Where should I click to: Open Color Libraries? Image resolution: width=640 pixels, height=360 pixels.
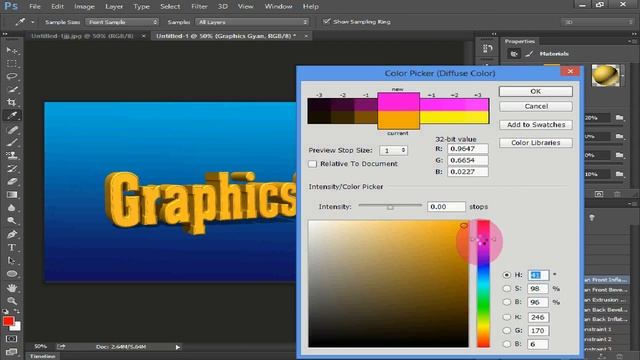(x=536, y=143)
